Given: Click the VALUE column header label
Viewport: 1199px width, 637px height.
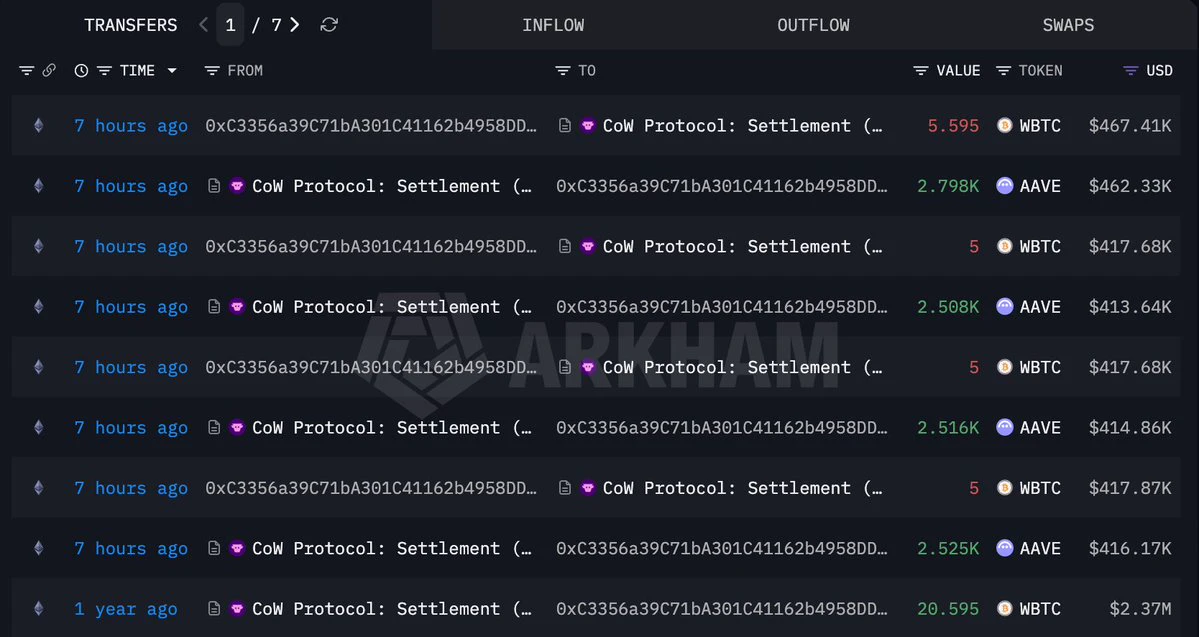Looking at the screenshot, I should point(958,70).
